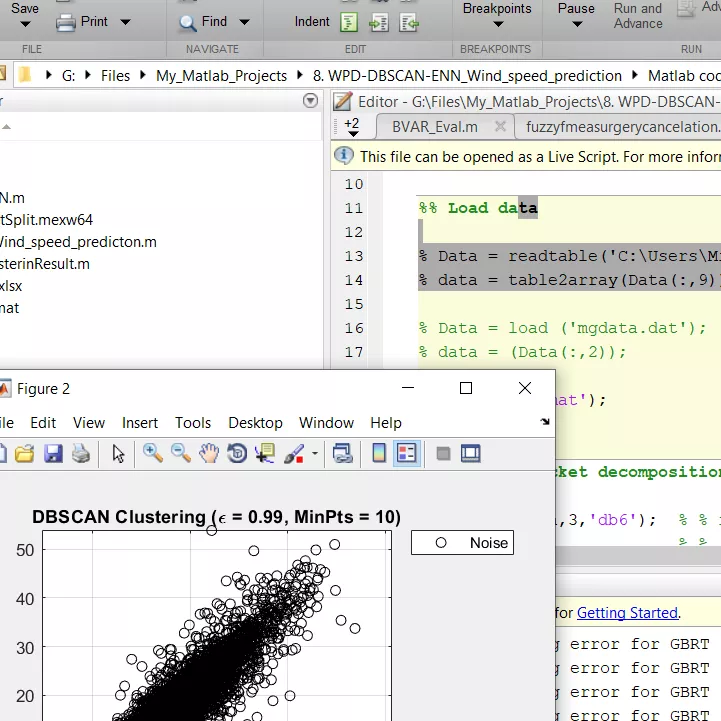Open the Current Folder panel actions menu

(310, 101)
